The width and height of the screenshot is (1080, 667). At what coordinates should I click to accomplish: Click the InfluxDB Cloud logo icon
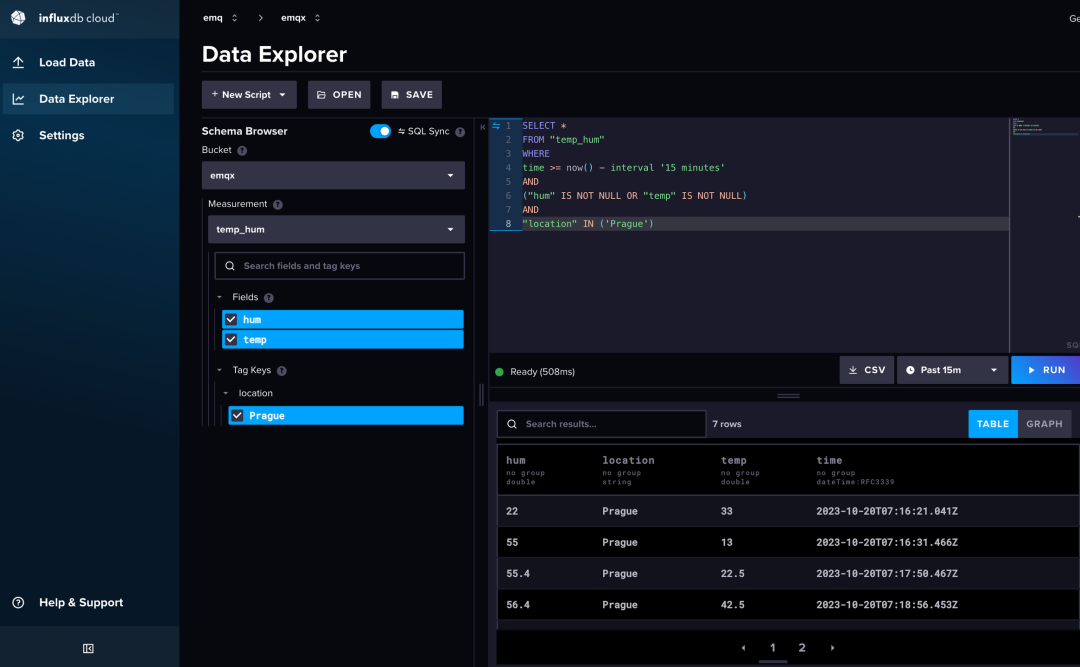pos(18,18)
